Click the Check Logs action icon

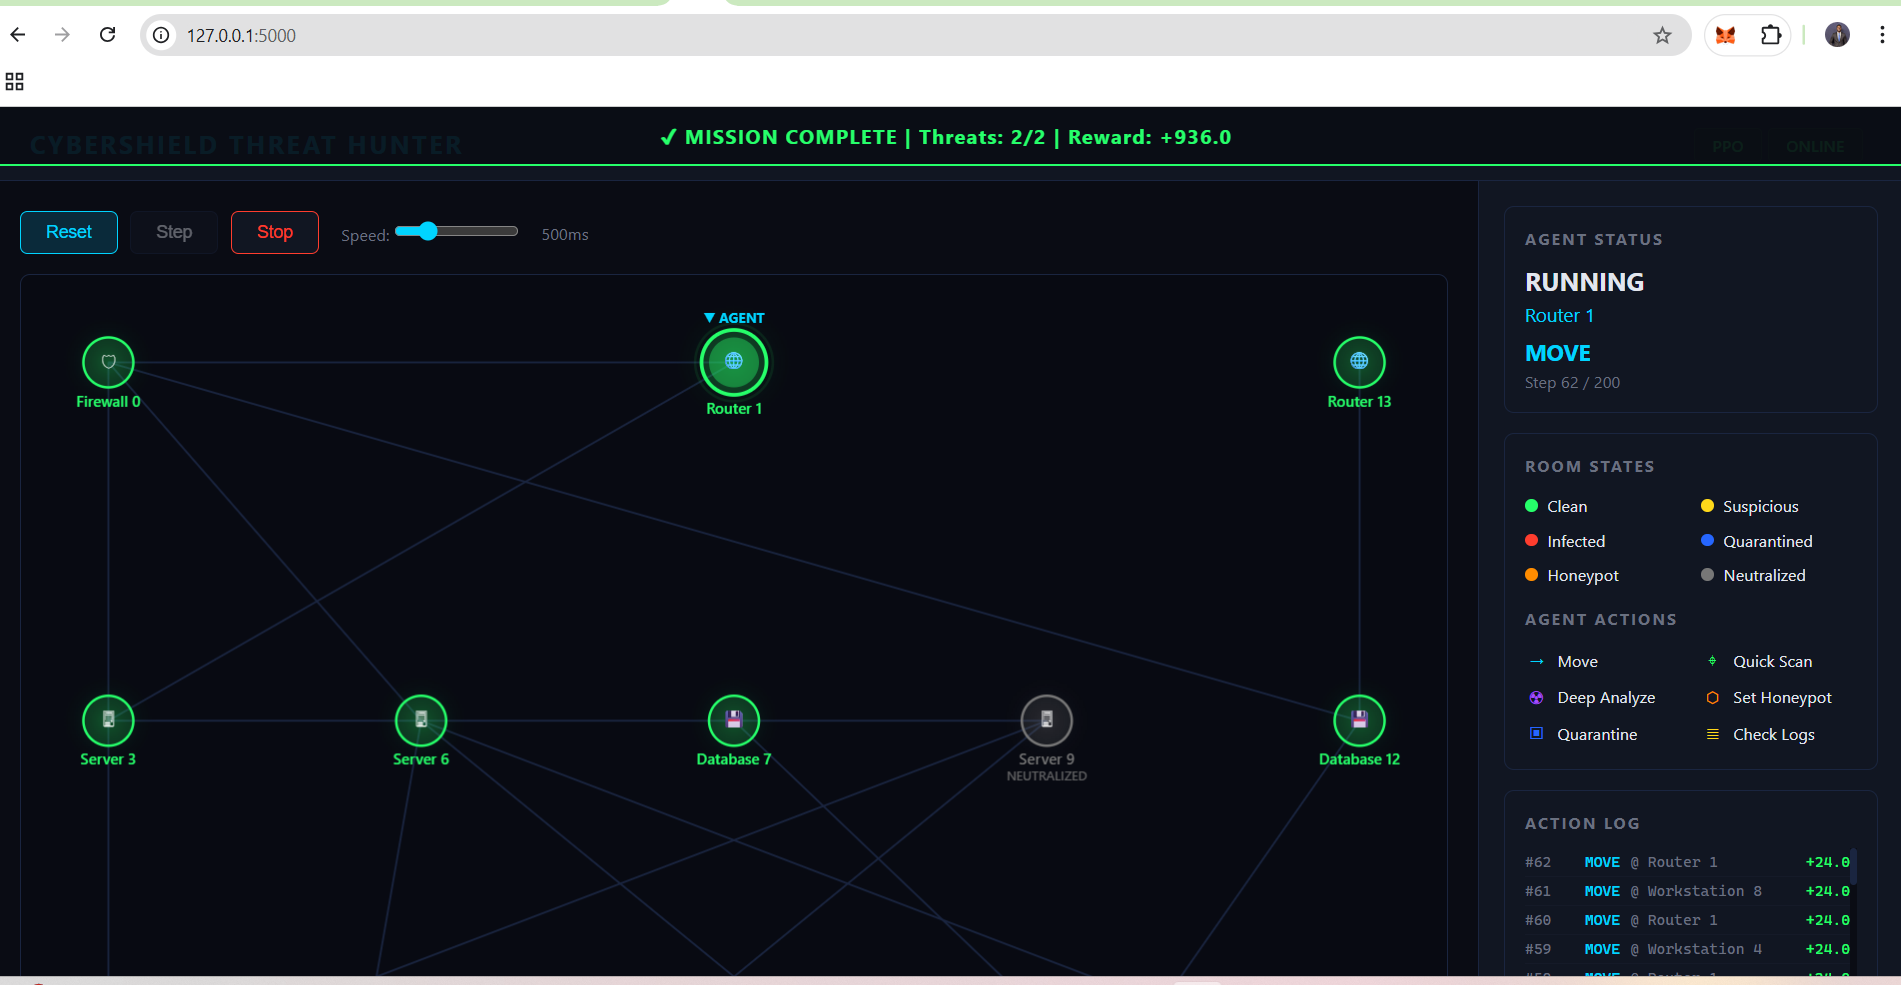pyautogui.click(x=1712, y=734)
